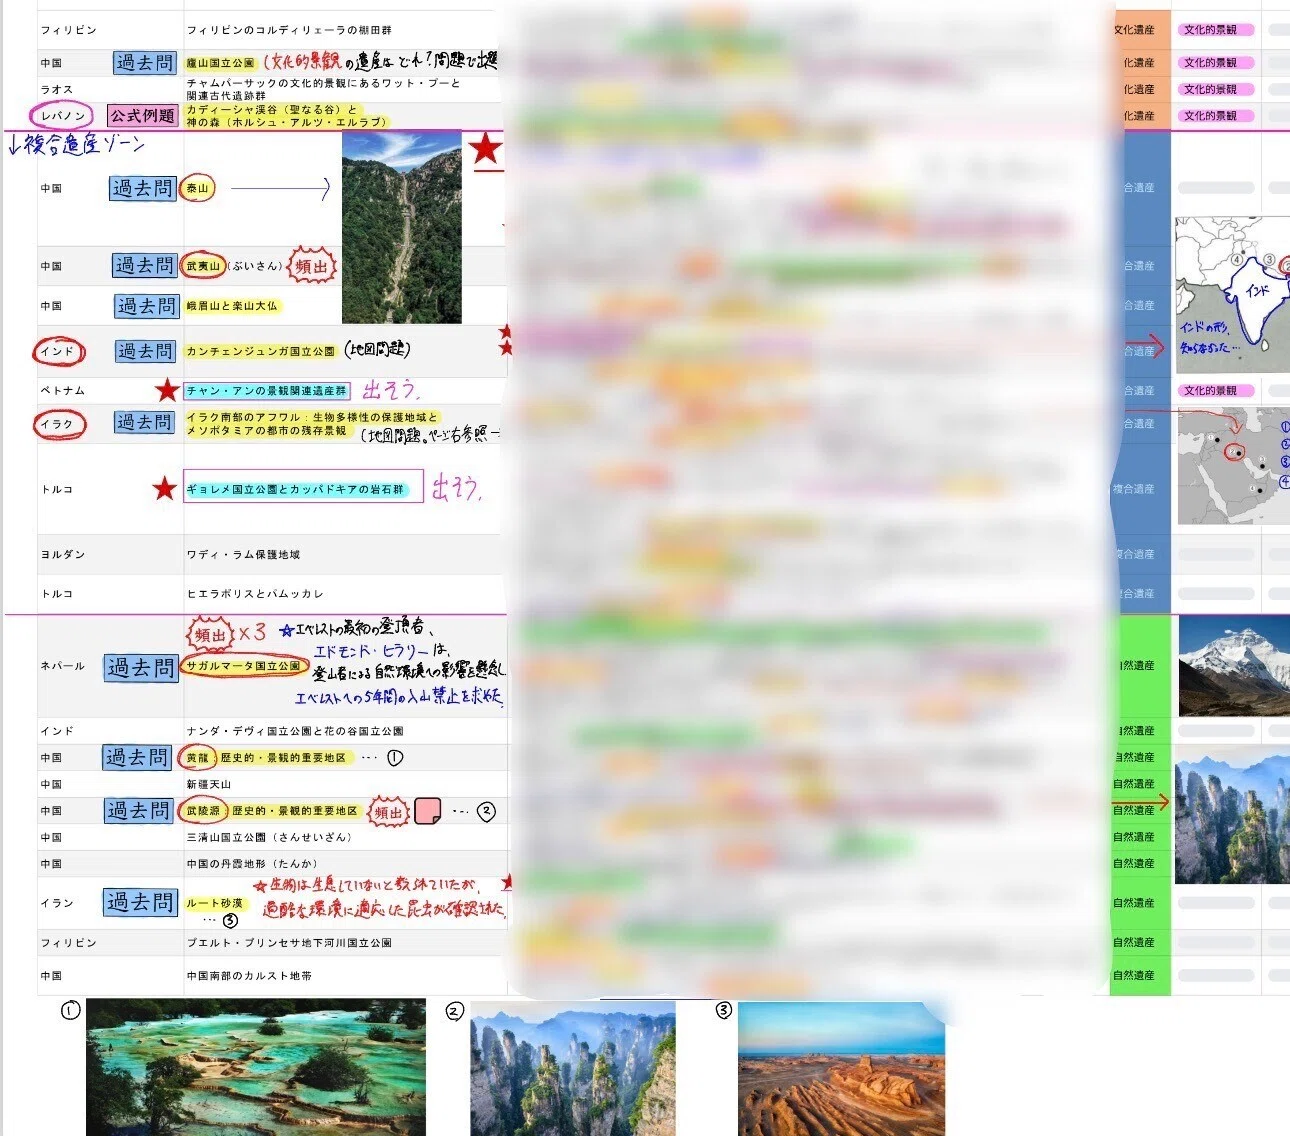
Task: Click the 頻出 stamp next to 武夷山
Action: pyautogui.click(x=311, y=266)
